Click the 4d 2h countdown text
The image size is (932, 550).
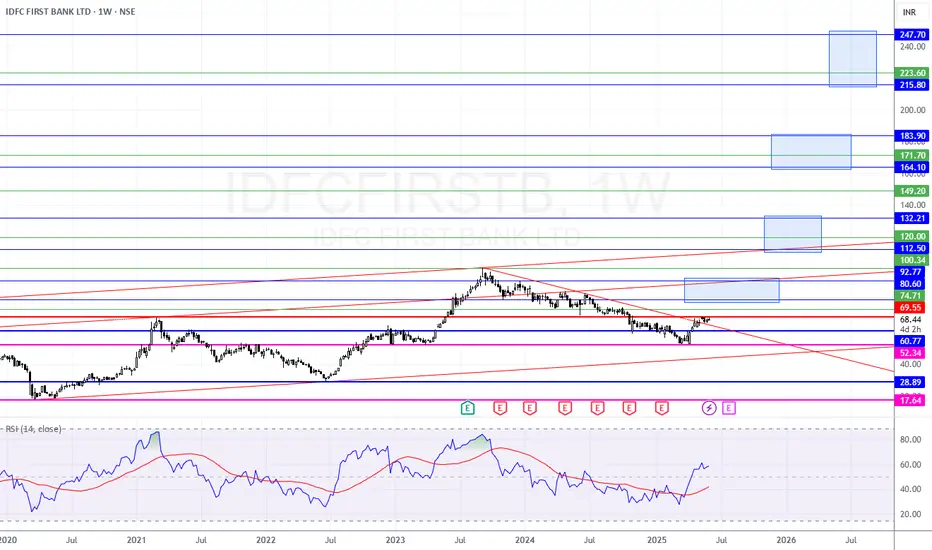click(911, 329)
